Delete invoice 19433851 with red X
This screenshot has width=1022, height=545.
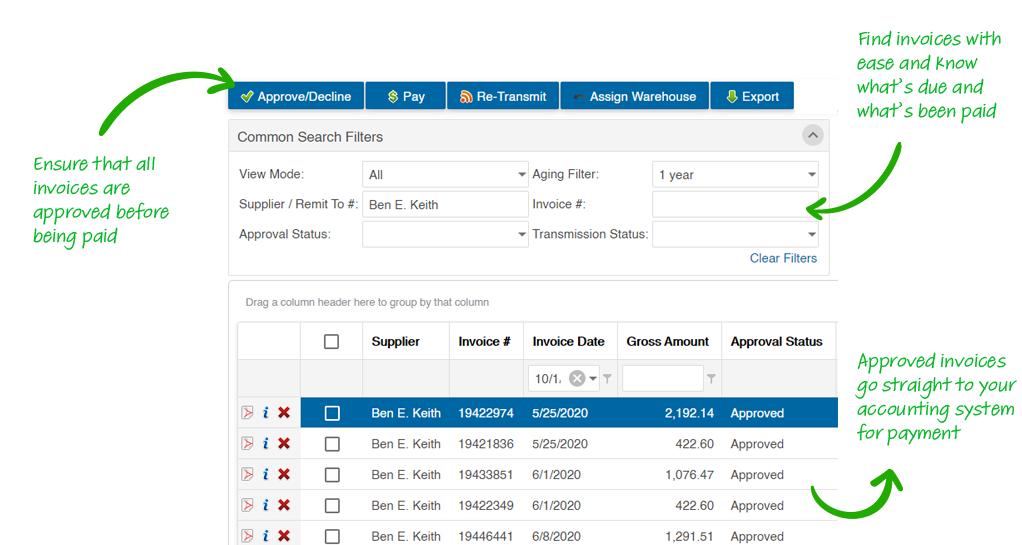(x=284, y=475)
